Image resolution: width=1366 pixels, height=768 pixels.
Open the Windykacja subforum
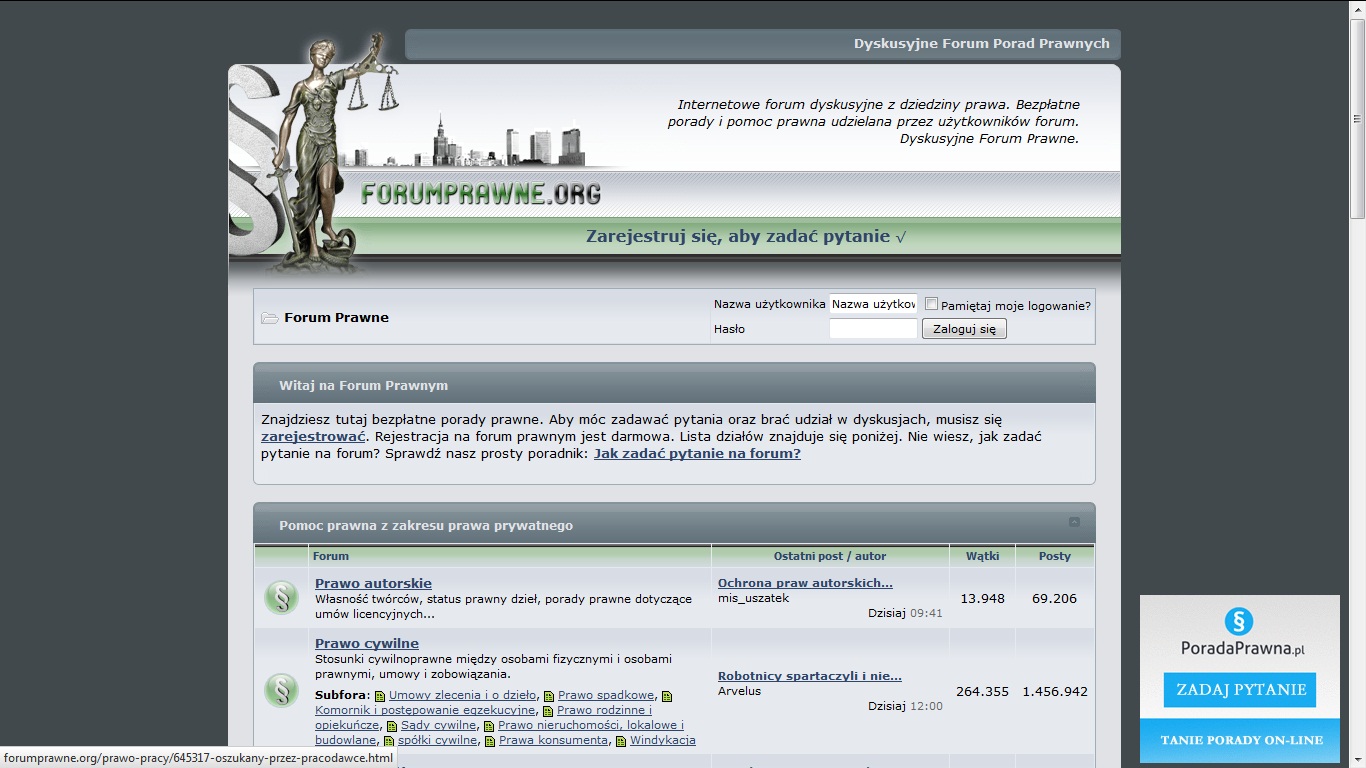663,740
